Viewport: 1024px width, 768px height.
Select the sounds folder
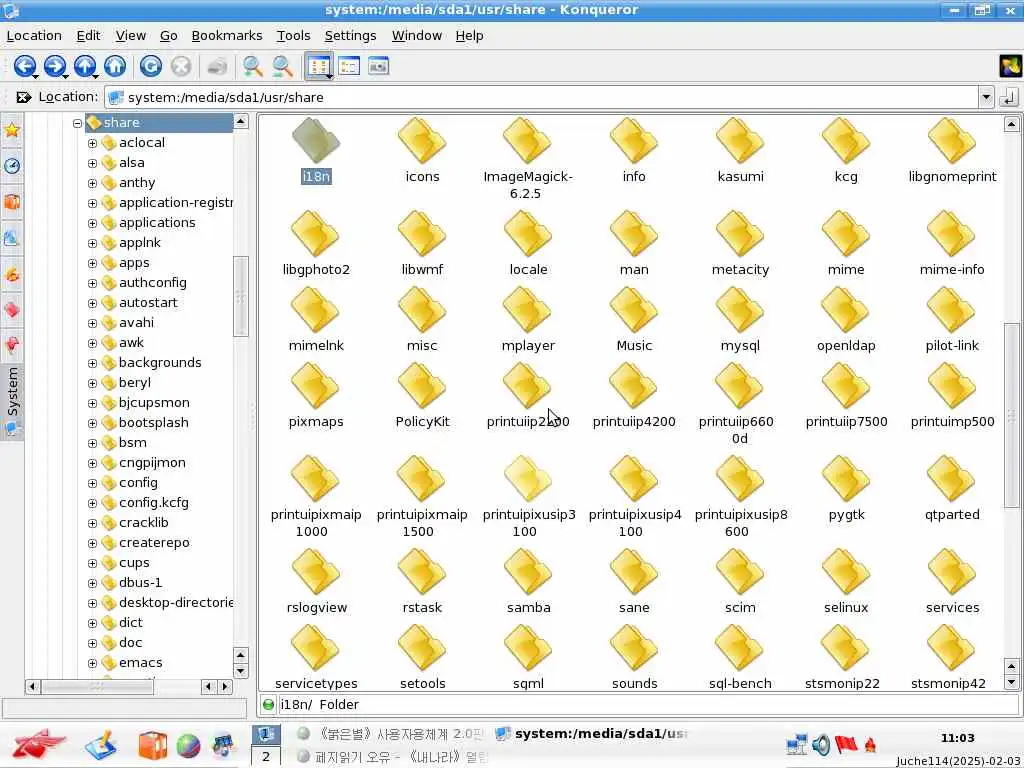pyautogui.click(x=634, y=658)
